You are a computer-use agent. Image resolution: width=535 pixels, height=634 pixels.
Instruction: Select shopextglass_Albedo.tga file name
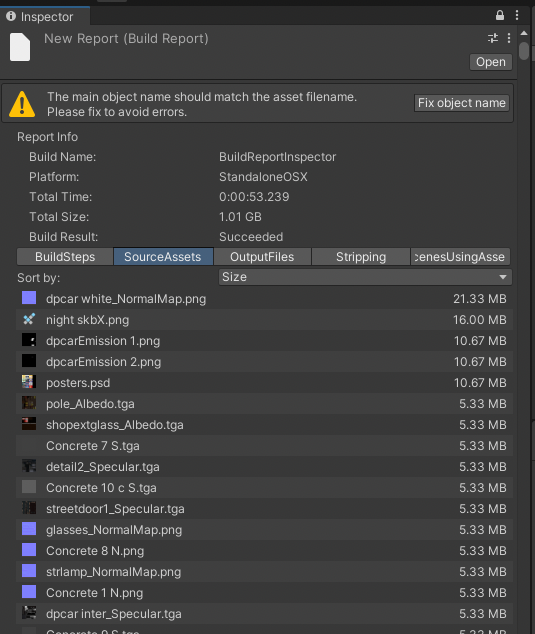tap(115, 425)
